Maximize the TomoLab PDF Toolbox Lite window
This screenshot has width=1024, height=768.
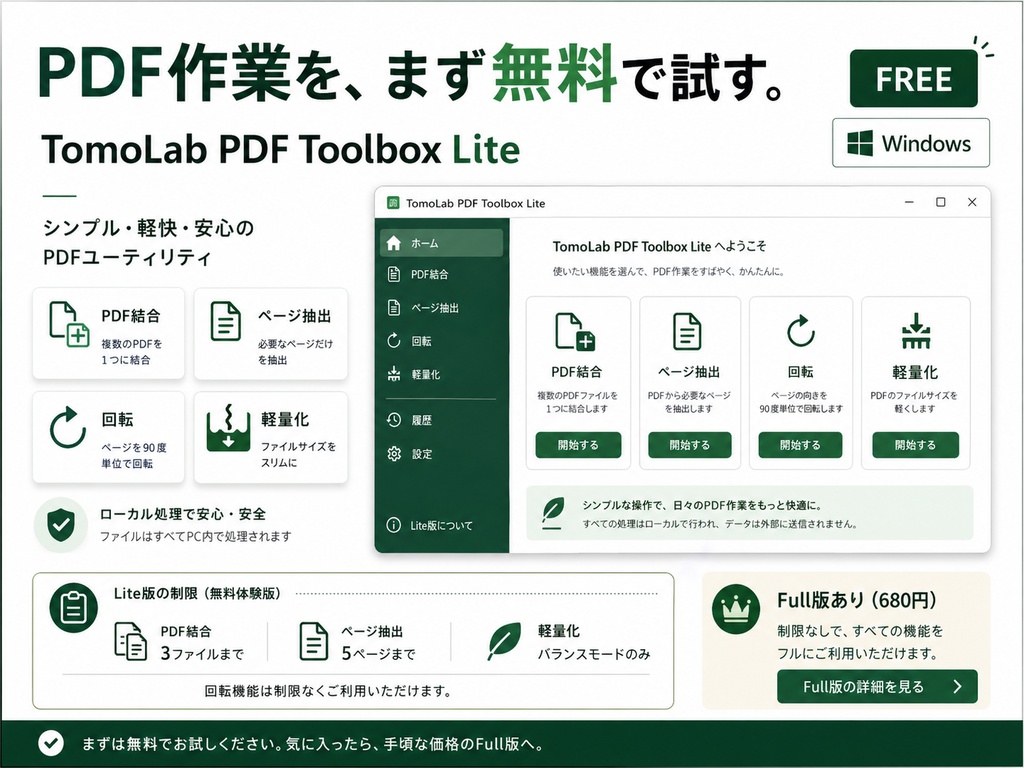point(940,202)
